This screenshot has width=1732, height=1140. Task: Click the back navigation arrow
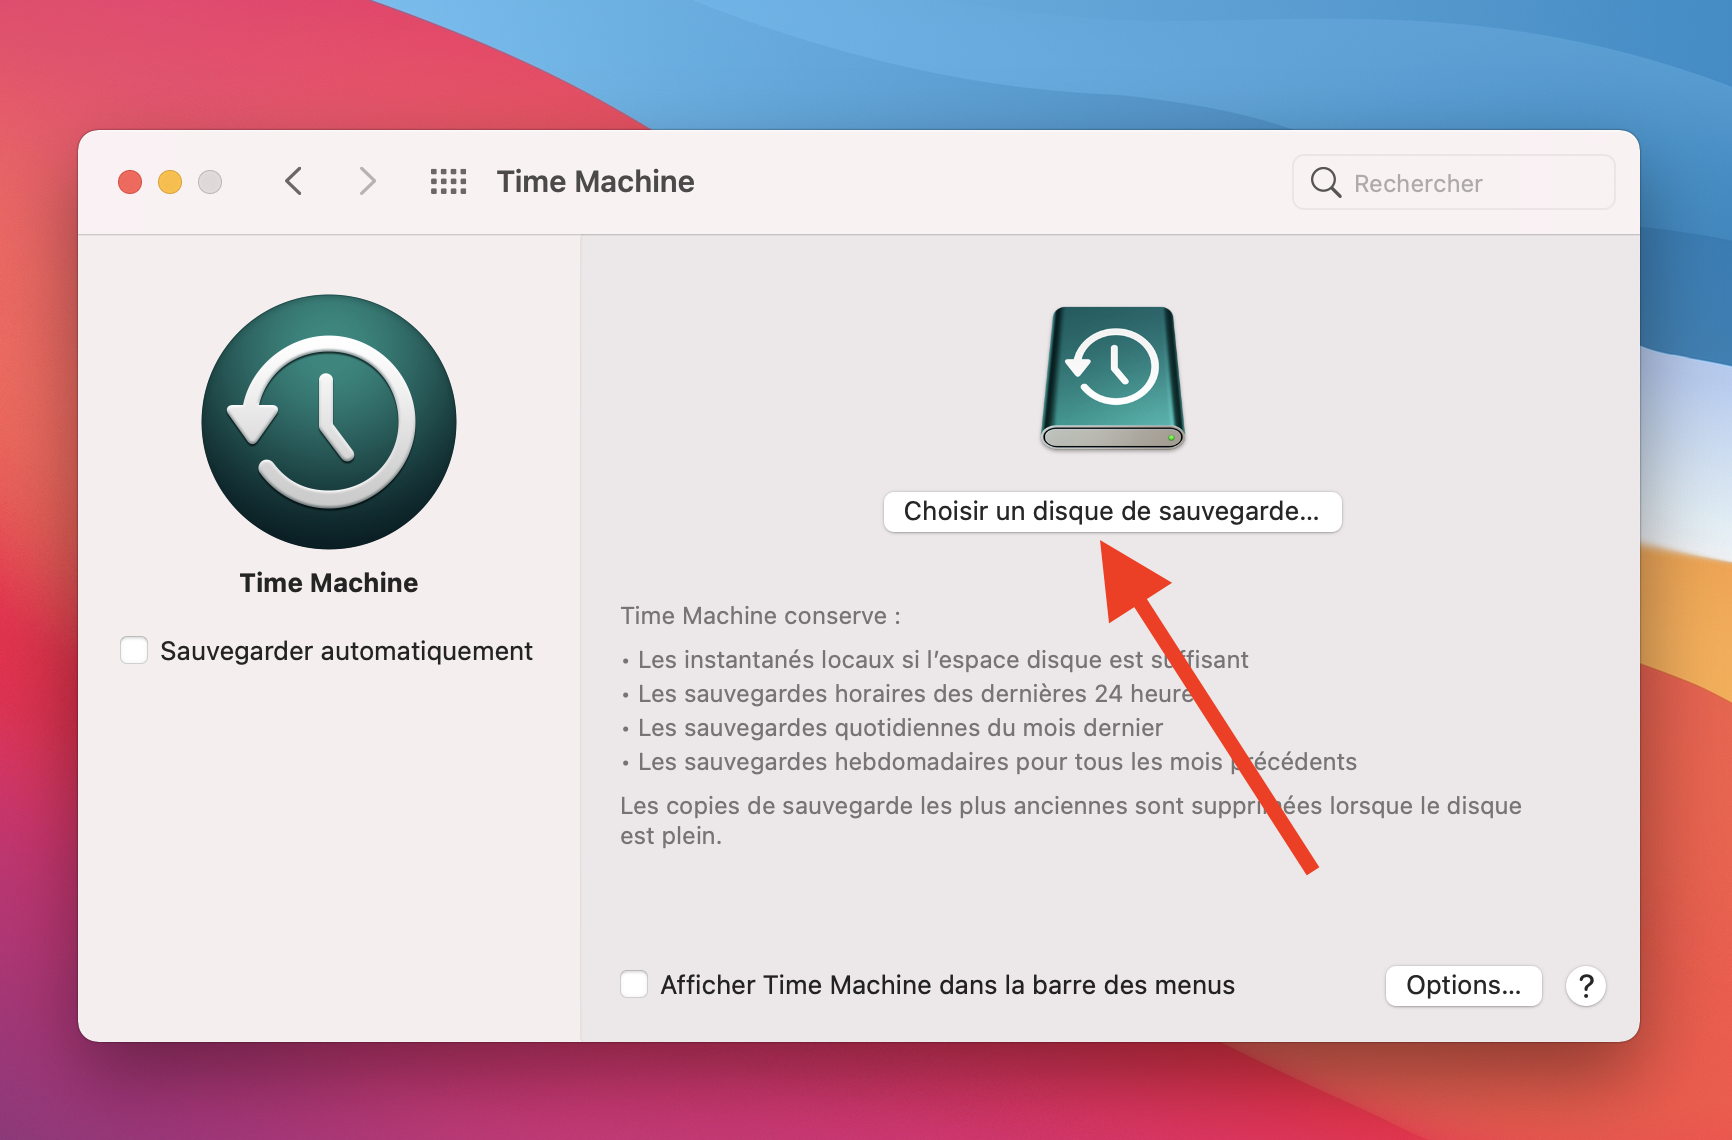(x=293, y=181)
